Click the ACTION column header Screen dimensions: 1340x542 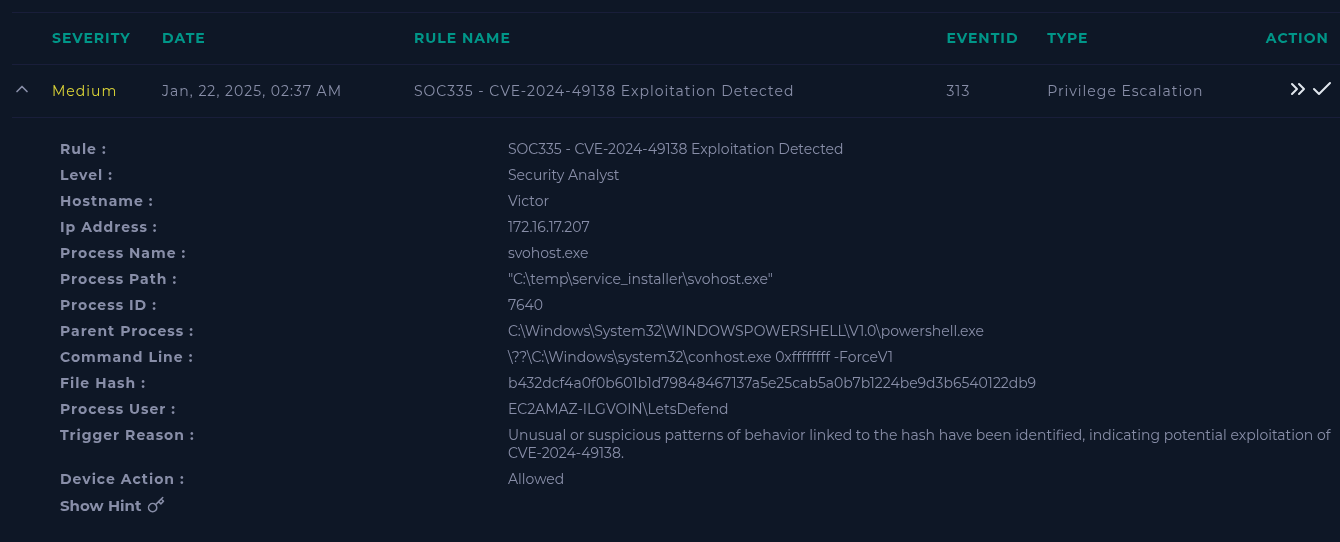[x=1296, y=38]
